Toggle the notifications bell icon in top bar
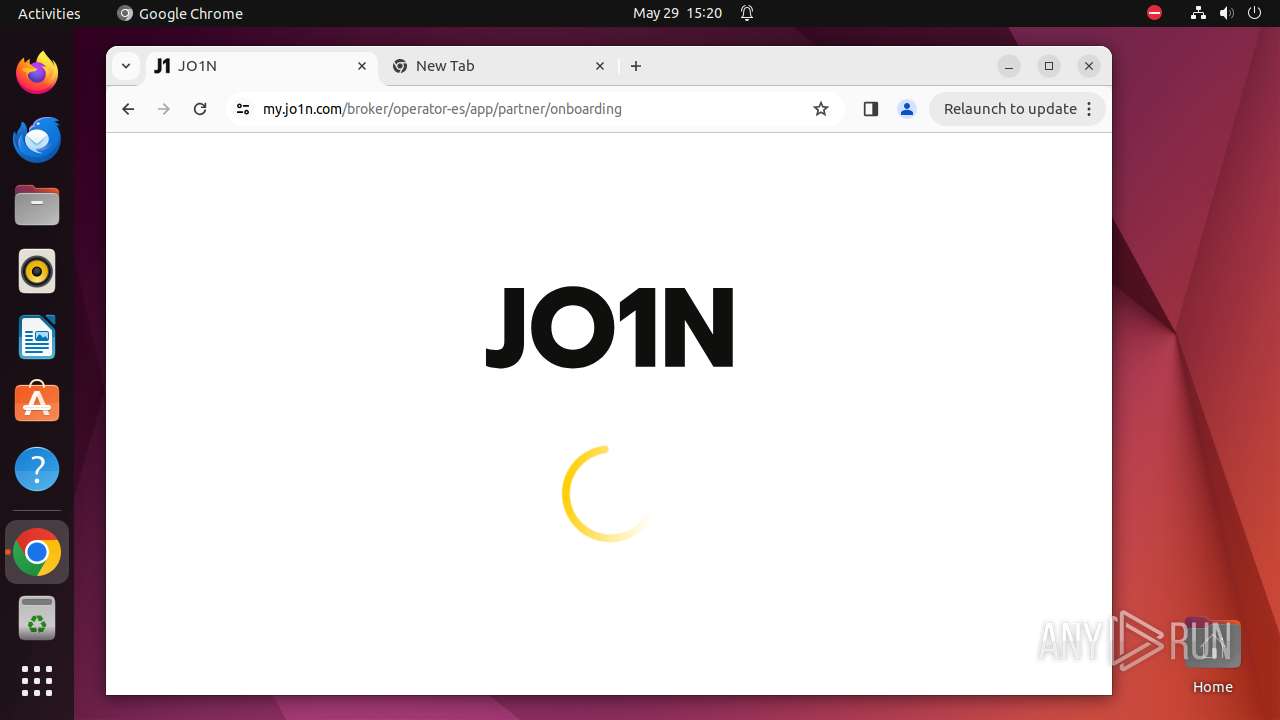Screen dimensions: 1280x720 click(x=747, y=13)
